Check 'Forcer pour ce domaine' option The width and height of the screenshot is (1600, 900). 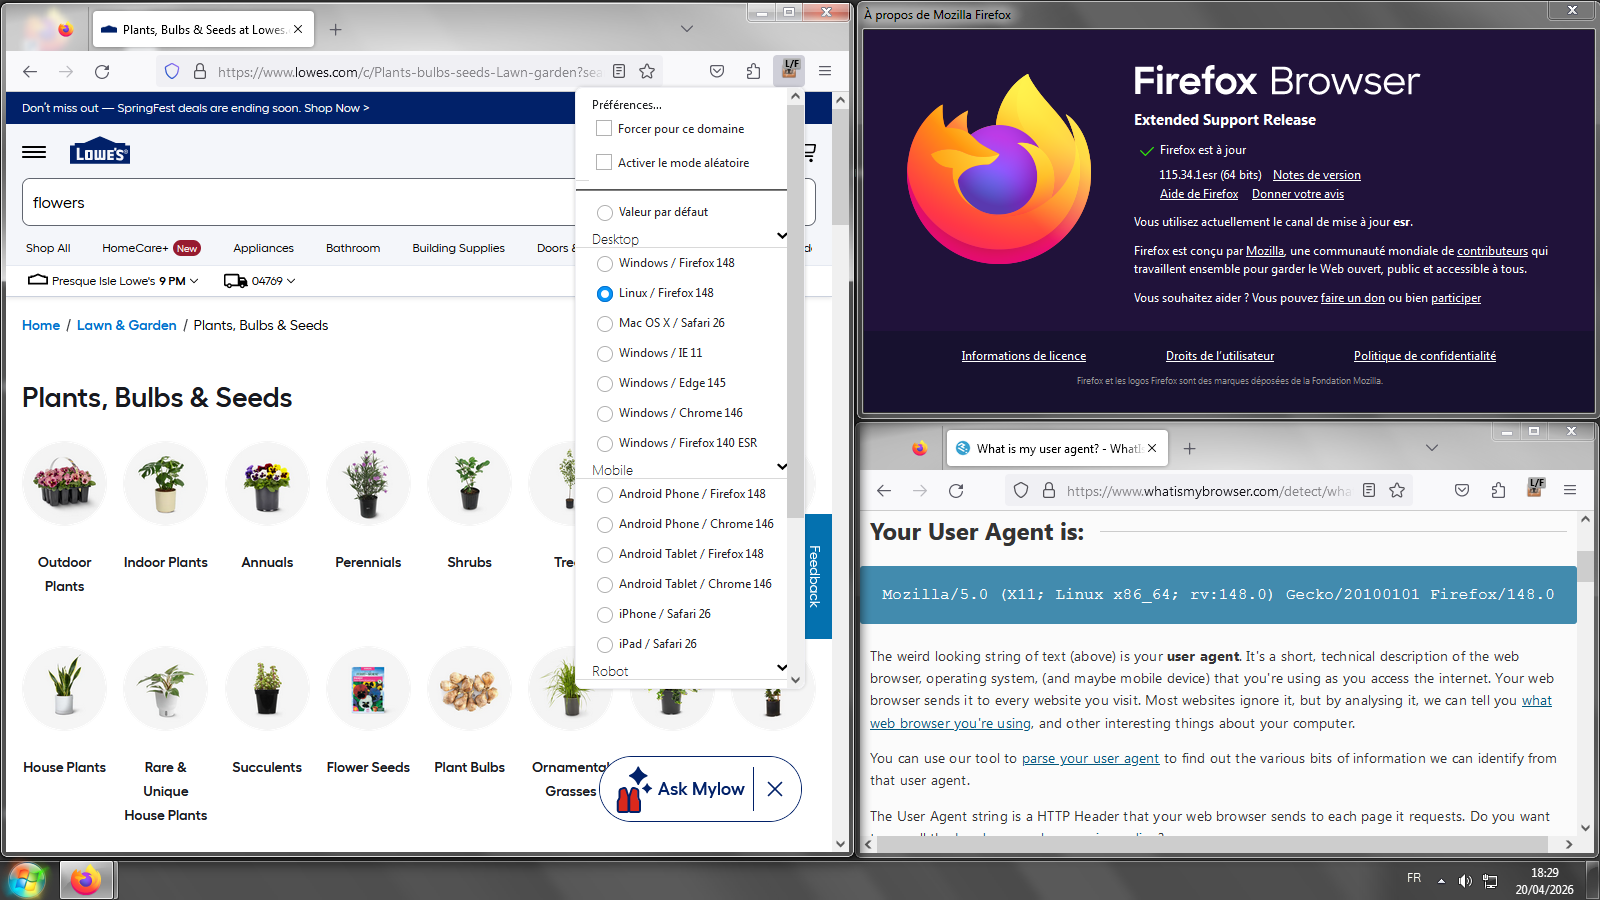[x=604, y=128]
